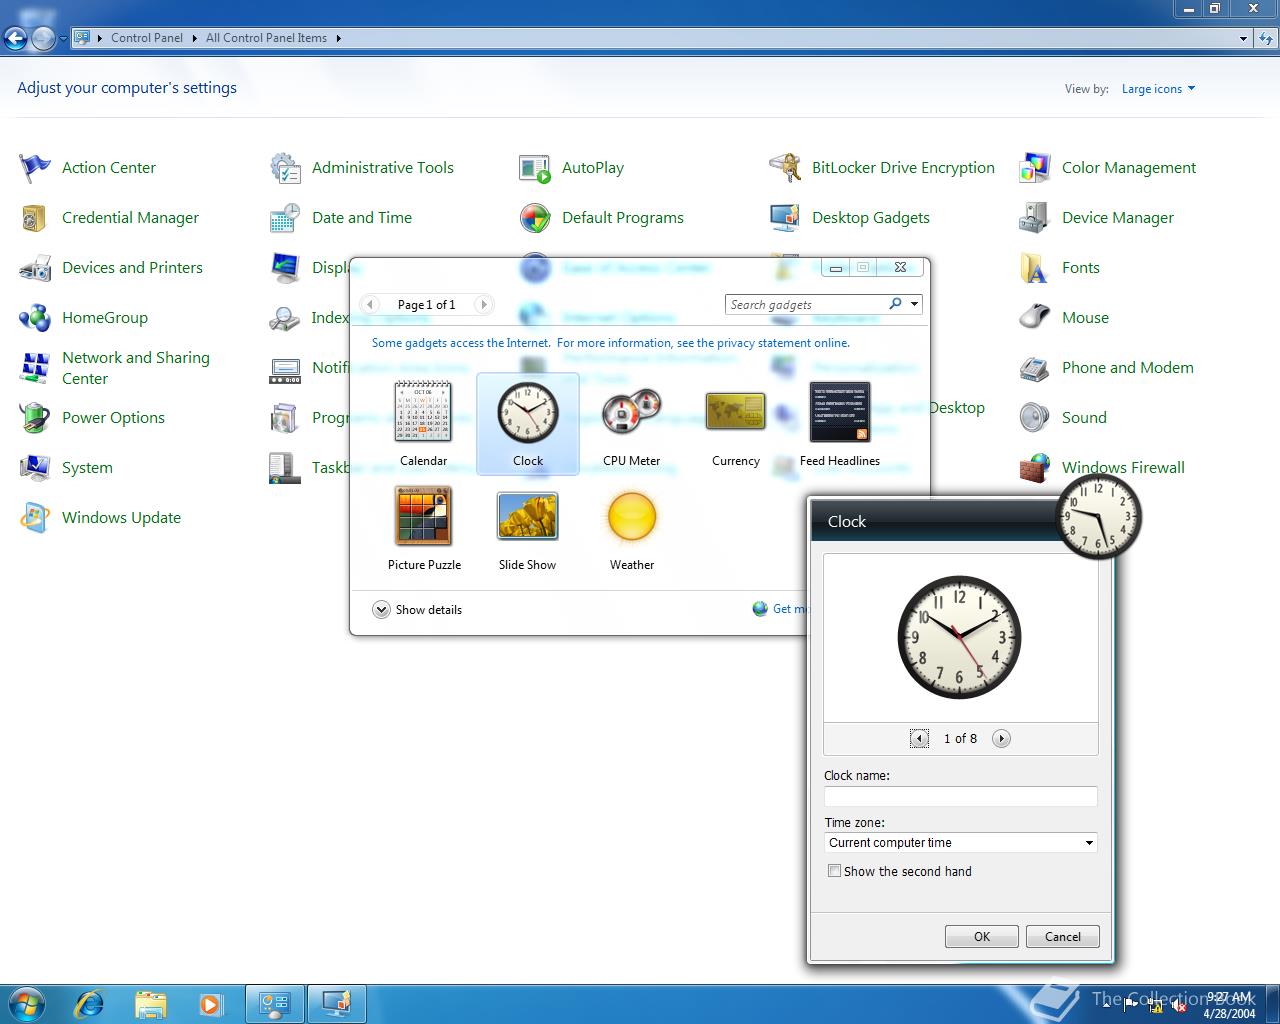Confirm clock settings with OK

(982, 936)
